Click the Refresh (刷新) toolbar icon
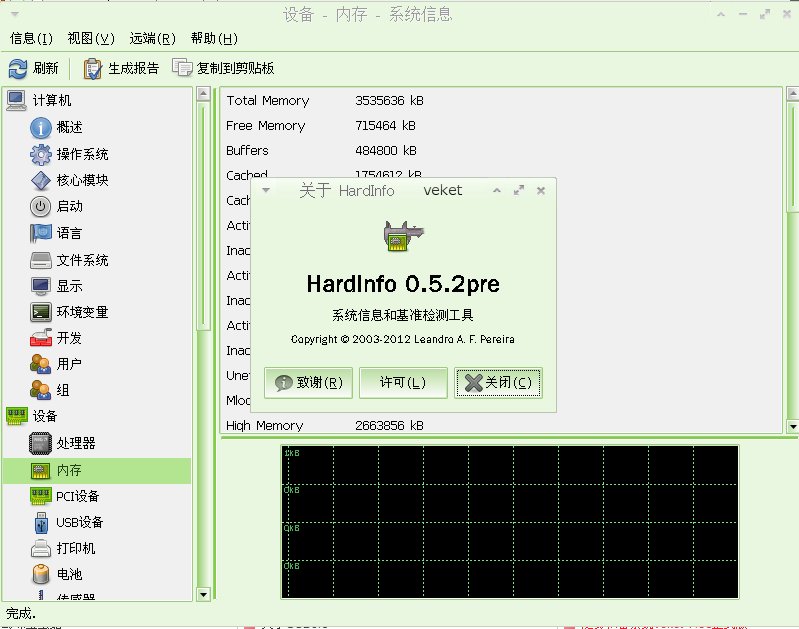 [18, 68]
